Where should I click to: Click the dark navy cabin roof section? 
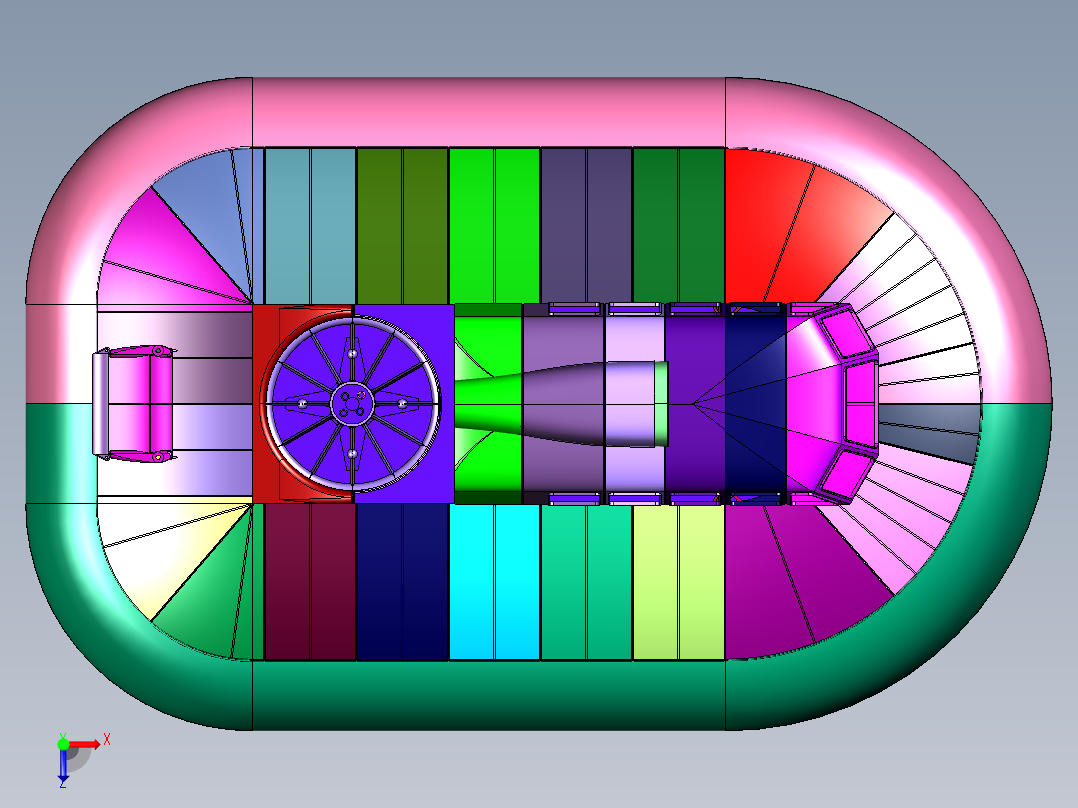tap(756, 404)
